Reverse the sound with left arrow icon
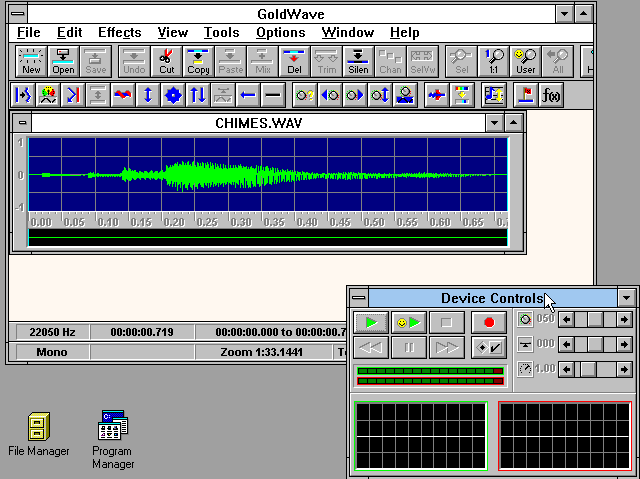 (x=248, y=95)
